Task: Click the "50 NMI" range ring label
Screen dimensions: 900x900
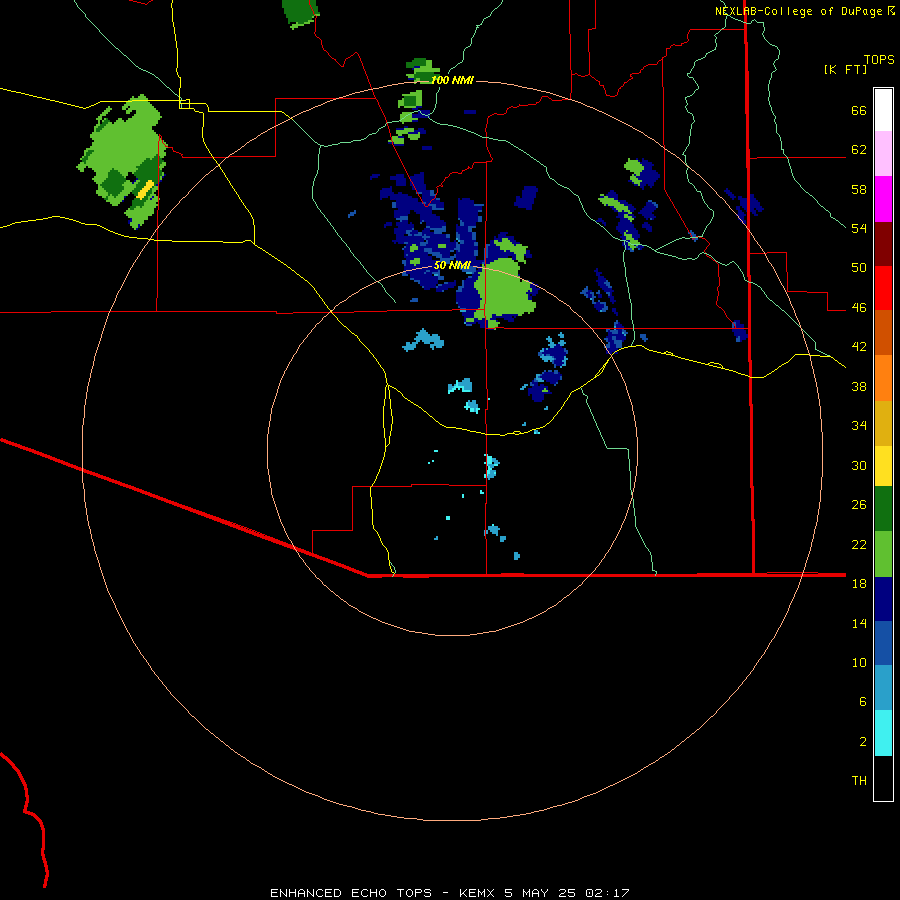Action: [x=452, y=265]
